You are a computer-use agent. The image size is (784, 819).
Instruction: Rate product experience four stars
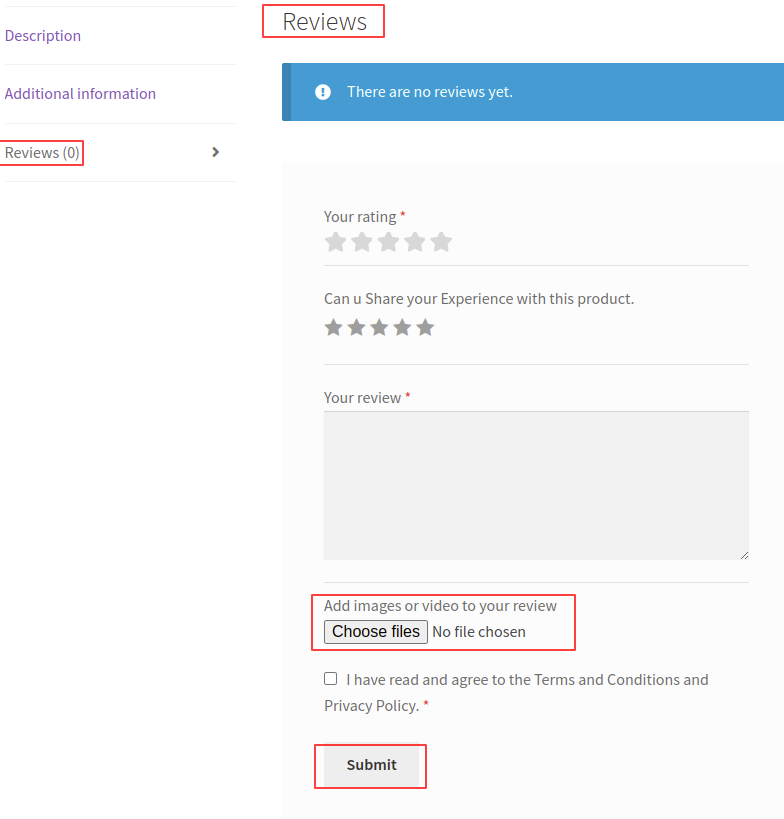[x=402, y=327]
